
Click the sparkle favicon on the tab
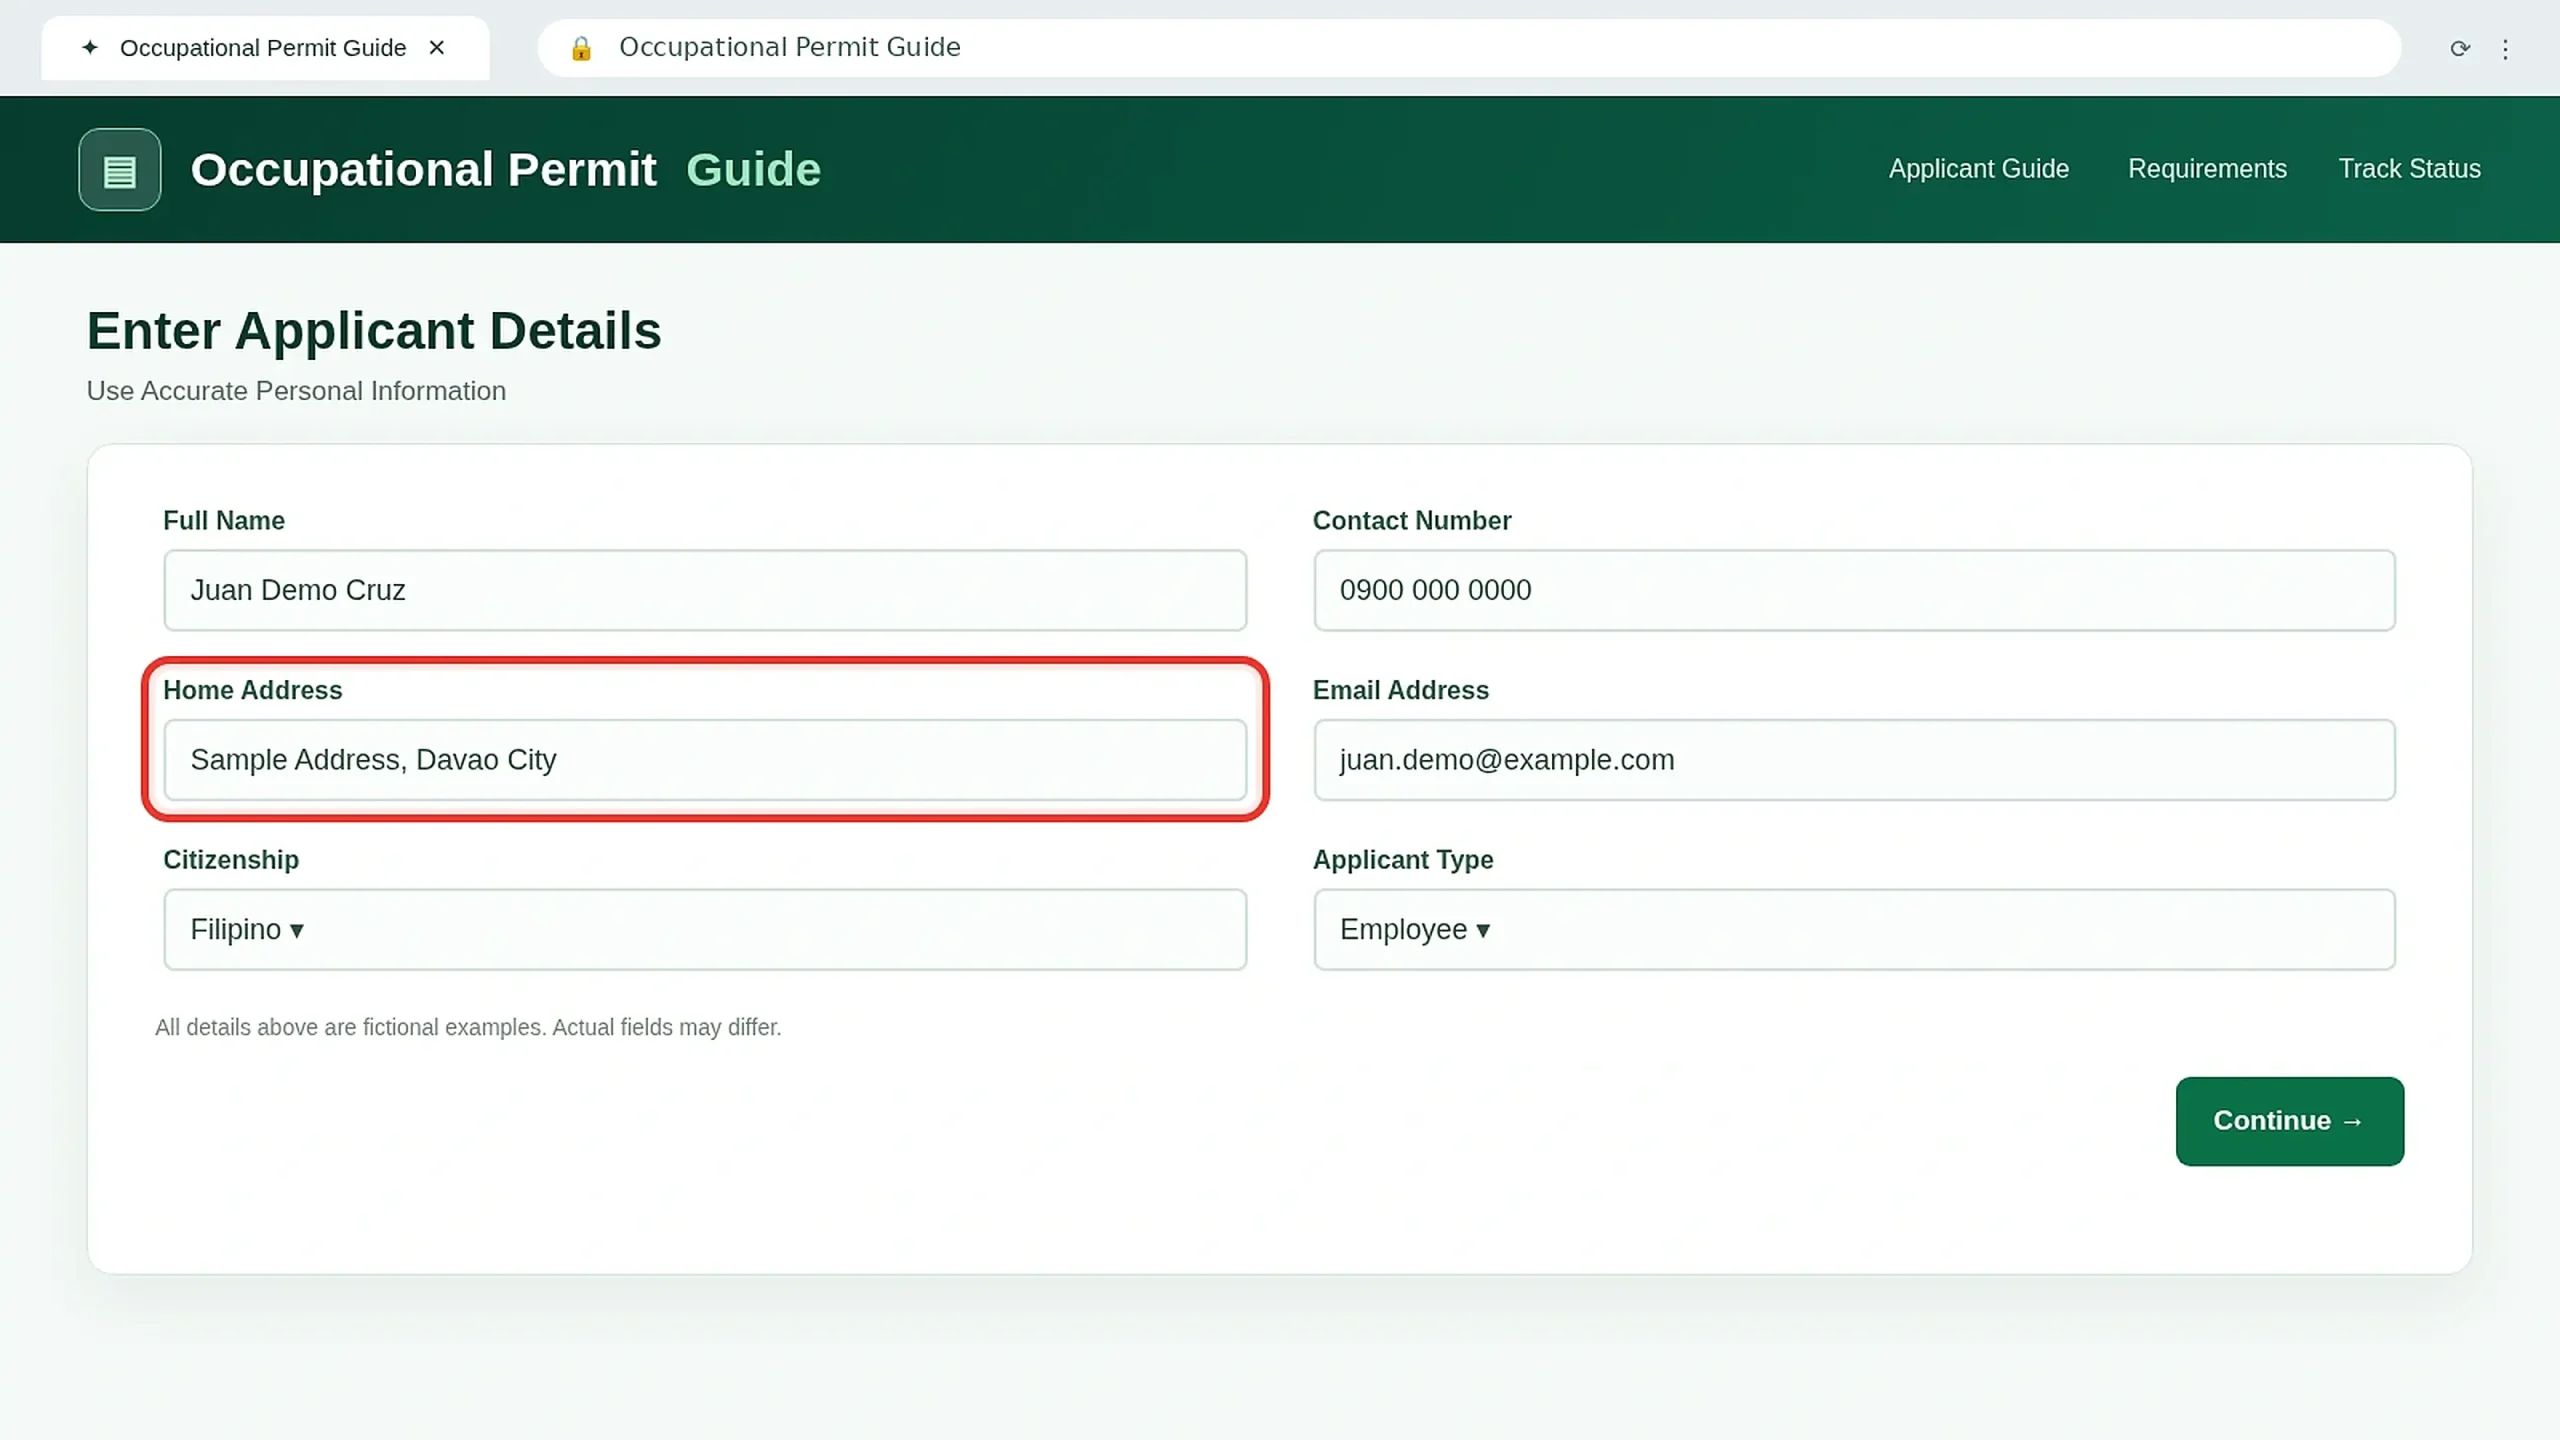(x=90, y=48)
